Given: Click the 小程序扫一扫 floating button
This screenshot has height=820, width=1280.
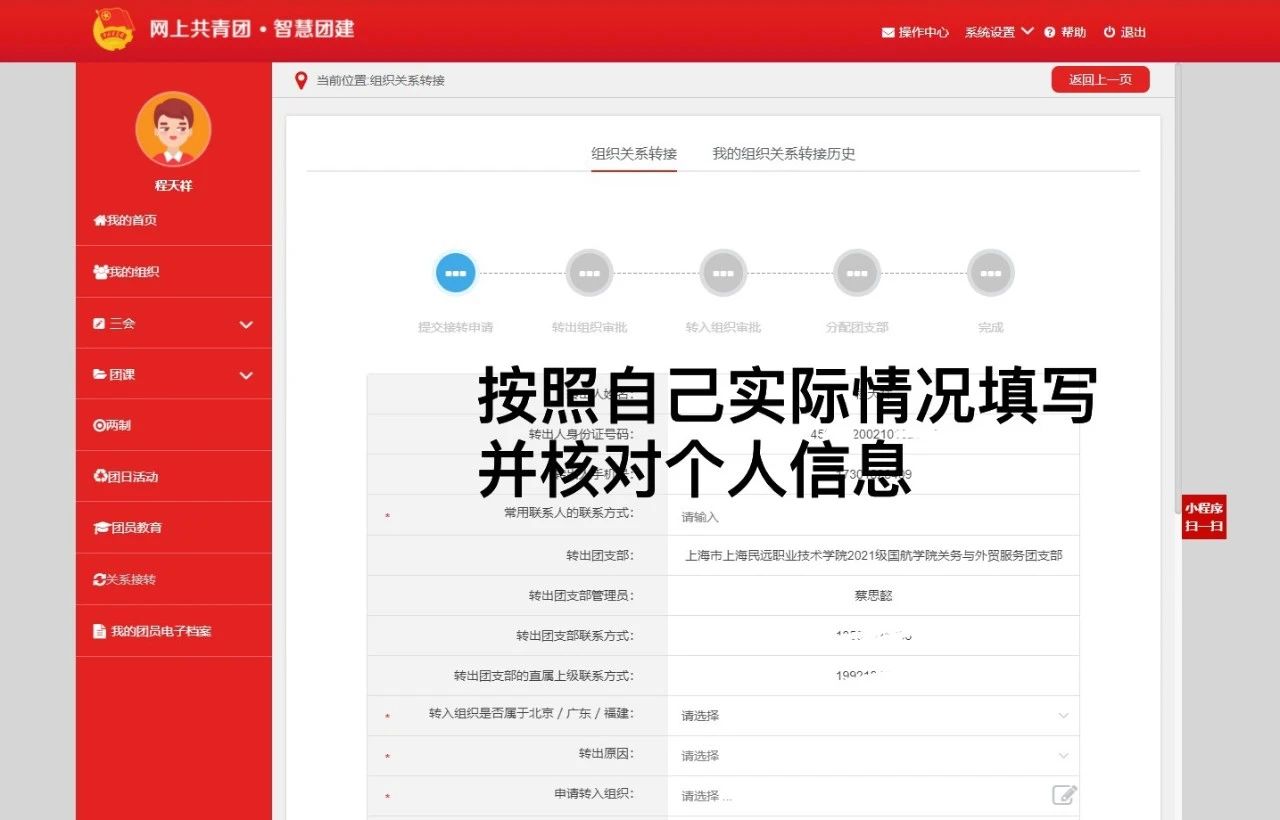Looking at the screenshot, I should pos(1204,517).
